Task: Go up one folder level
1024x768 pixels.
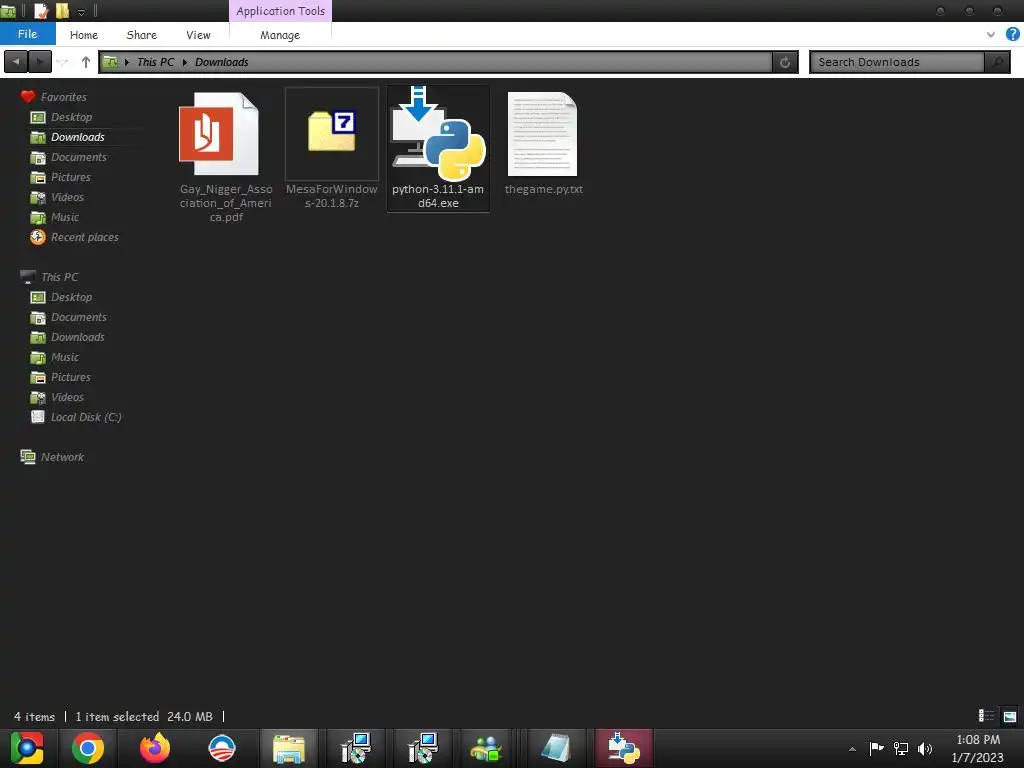Action: 86,62
